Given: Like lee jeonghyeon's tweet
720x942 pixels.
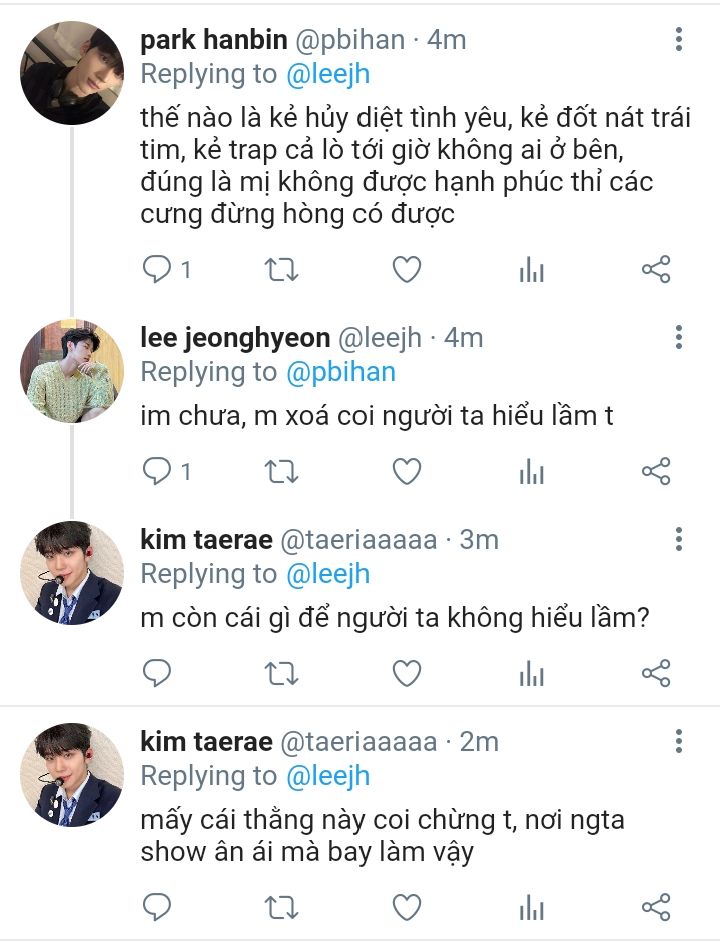Looking at the screenshot, I should coord(406,471).
